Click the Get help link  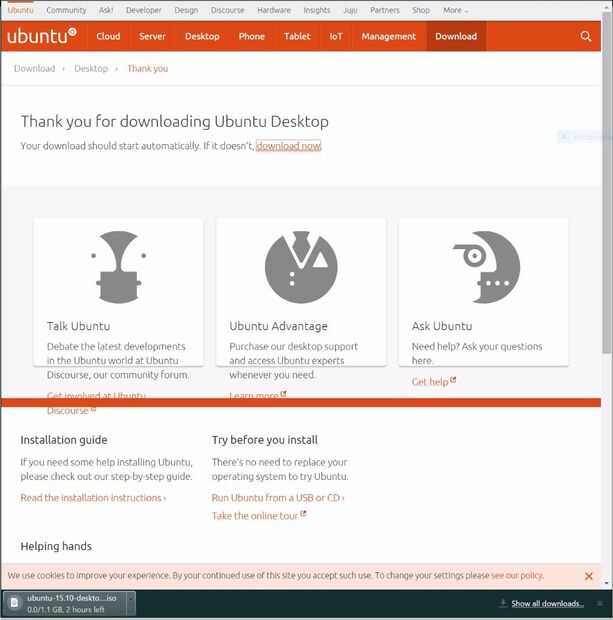433,382
